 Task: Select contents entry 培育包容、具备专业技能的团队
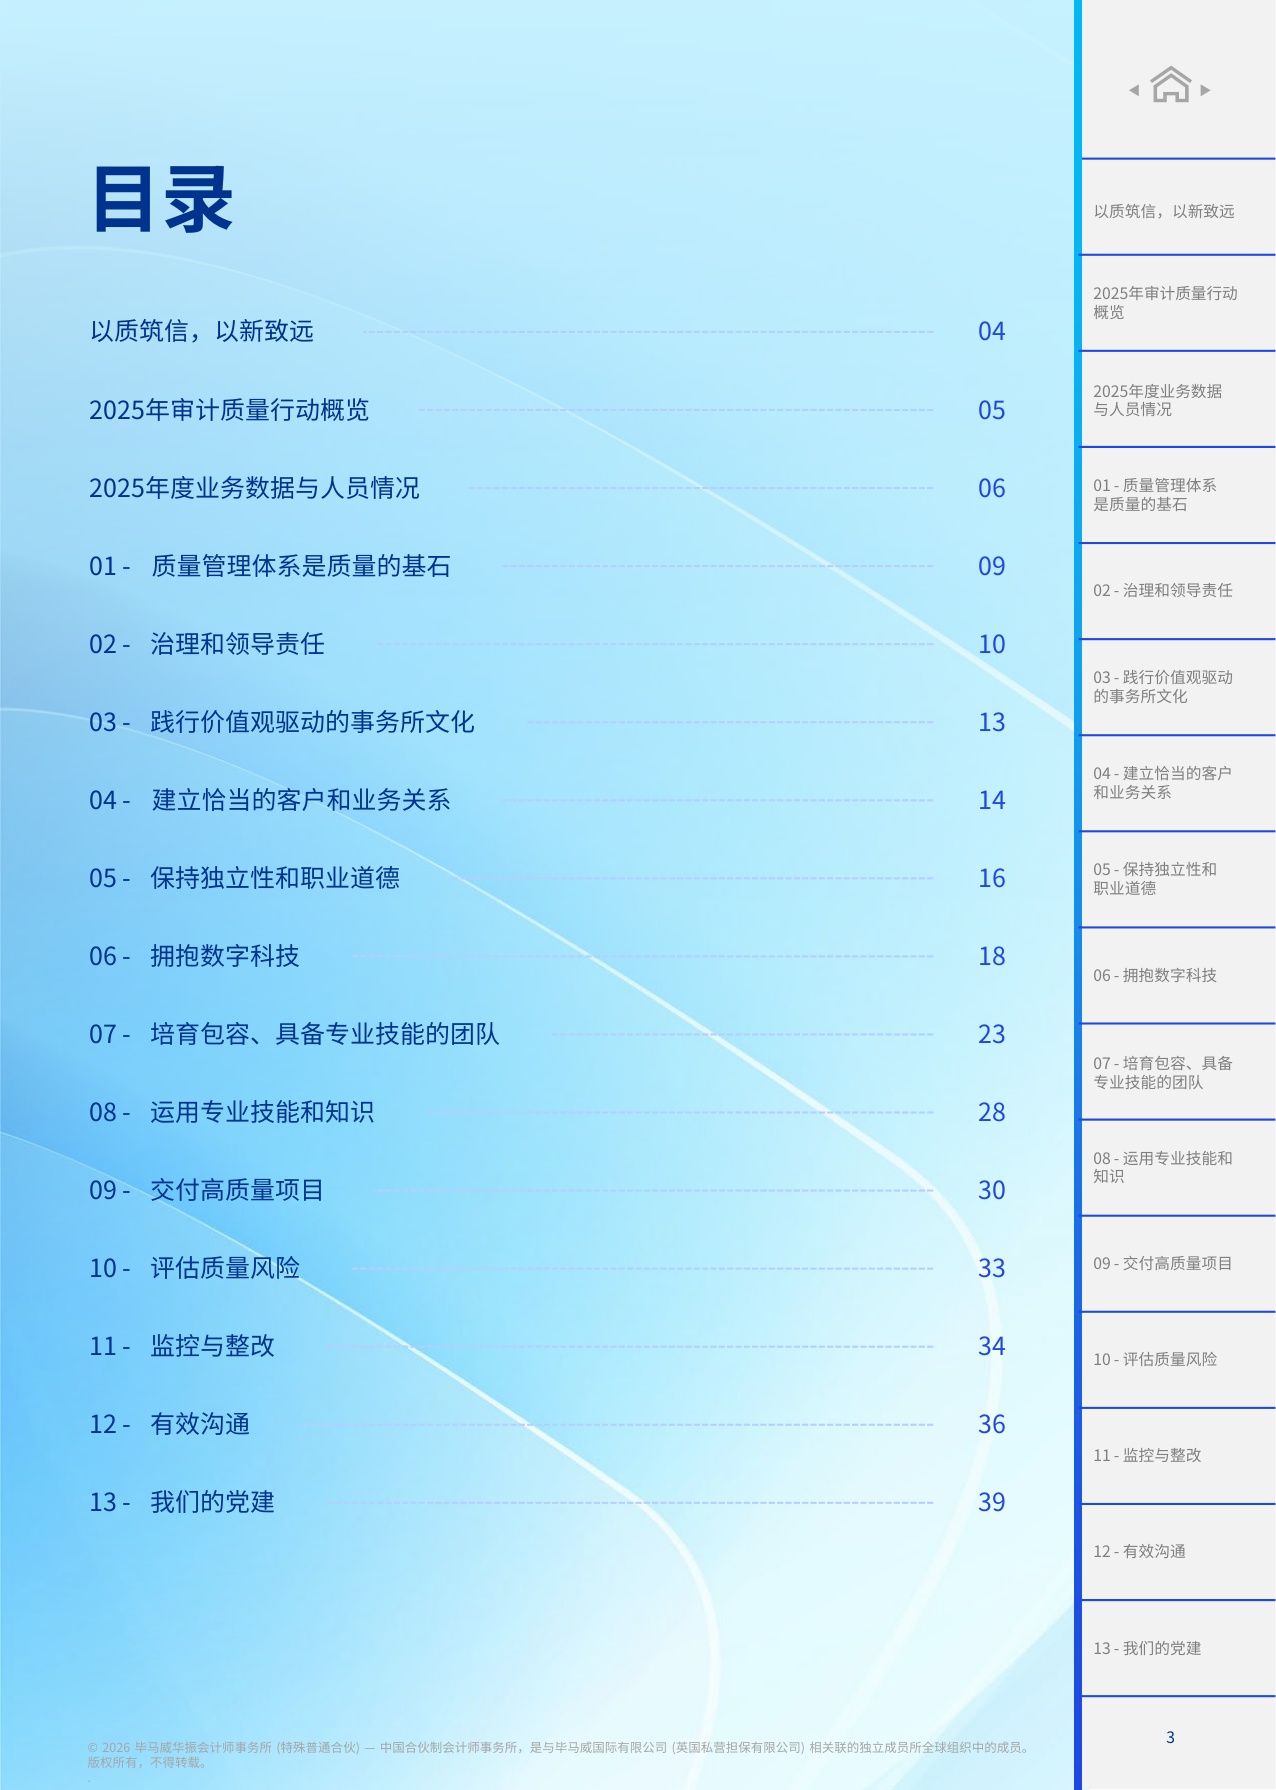[325, 1034]
